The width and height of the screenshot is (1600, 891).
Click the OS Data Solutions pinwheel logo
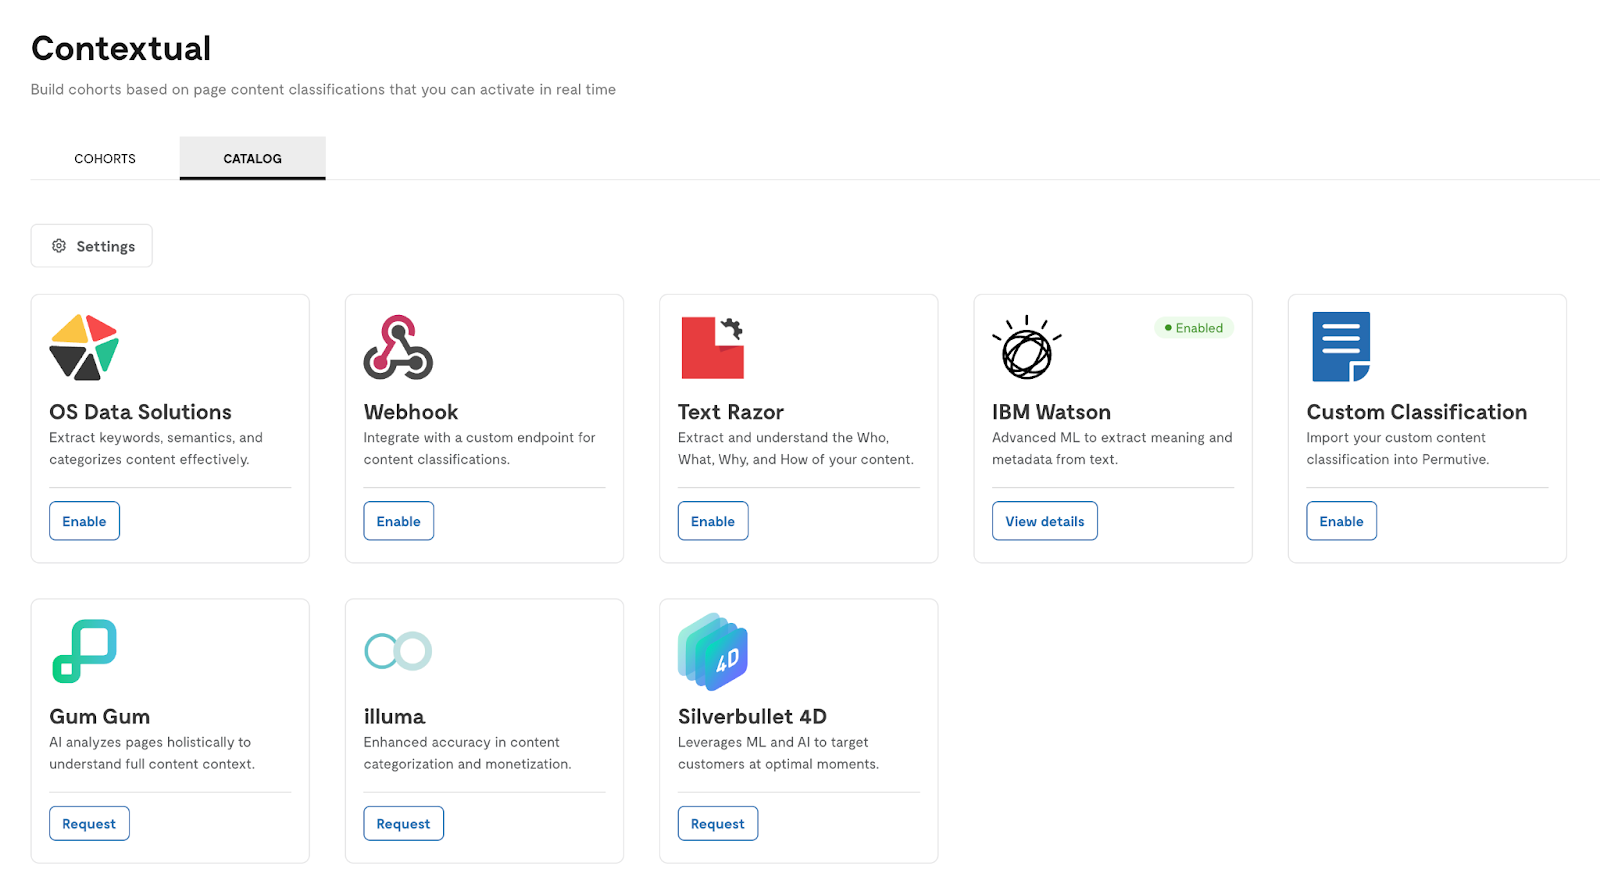point(84,347)
